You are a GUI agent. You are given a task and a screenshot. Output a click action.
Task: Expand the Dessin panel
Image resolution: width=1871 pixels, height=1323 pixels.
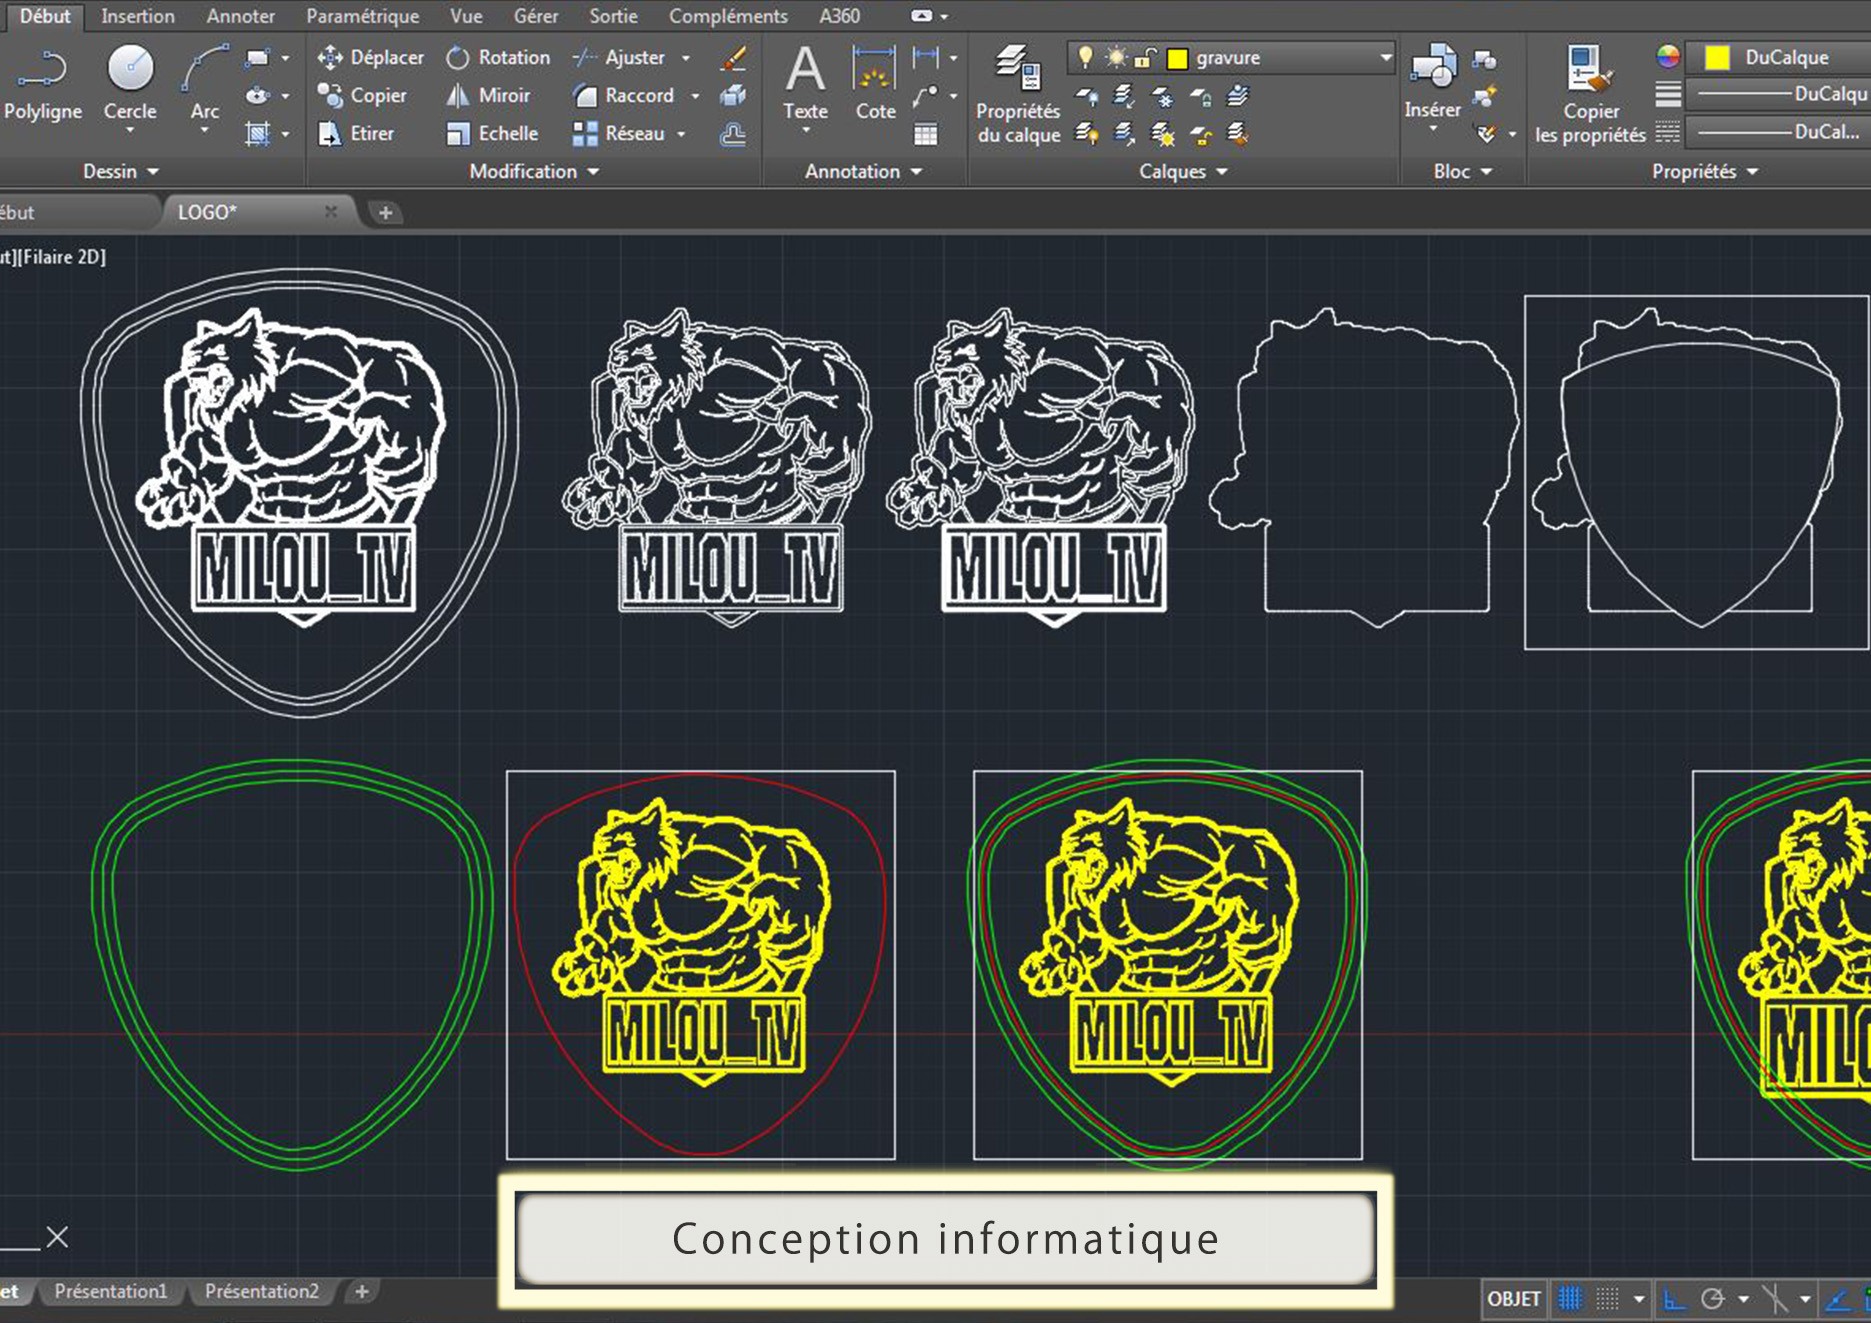pos(121,171)
